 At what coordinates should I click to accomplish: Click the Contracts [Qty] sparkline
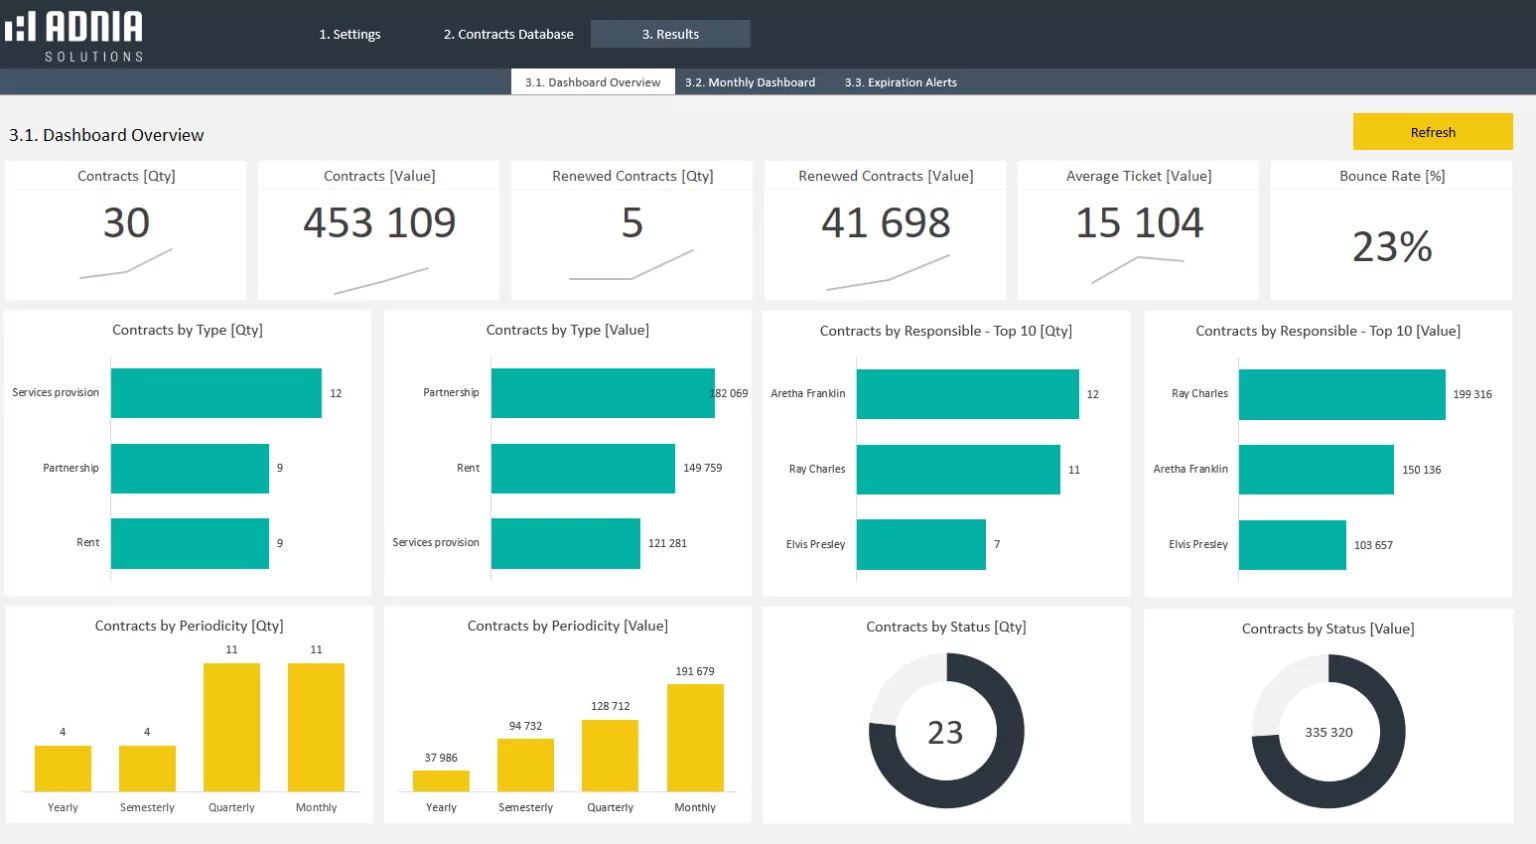(x=126, y=264)
